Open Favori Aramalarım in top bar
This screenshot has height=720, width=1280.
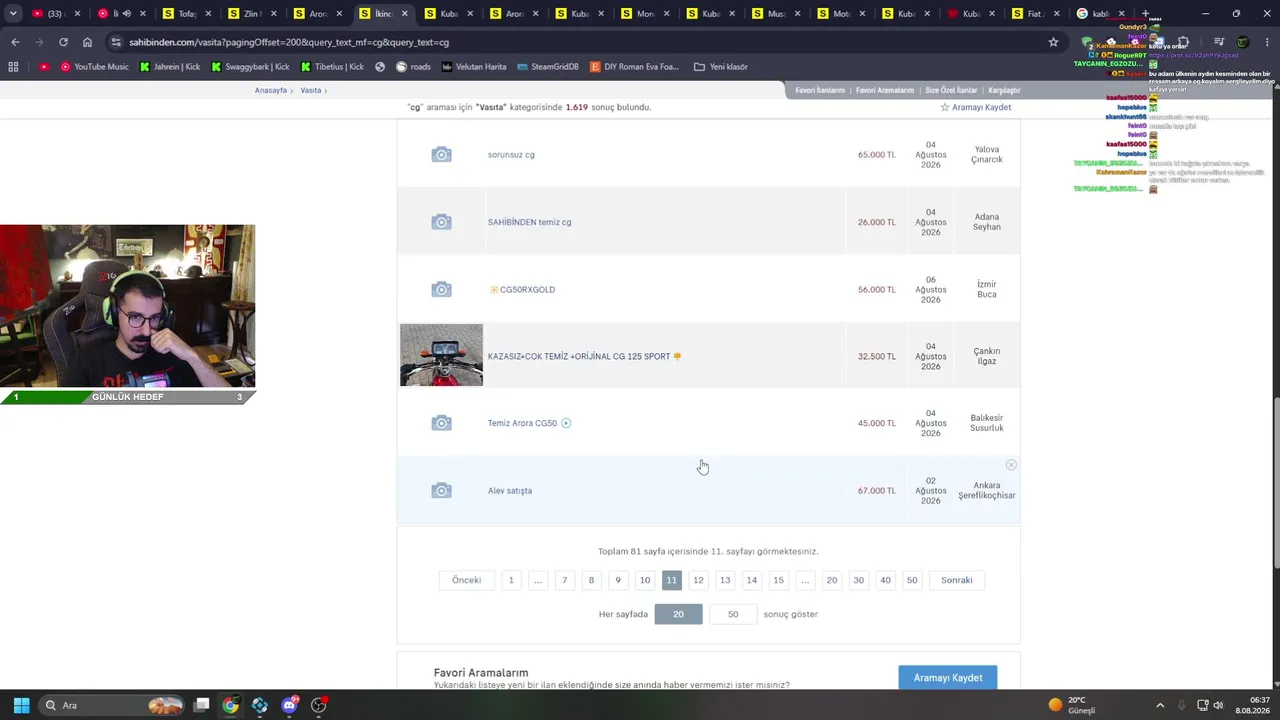pos(885,90)
